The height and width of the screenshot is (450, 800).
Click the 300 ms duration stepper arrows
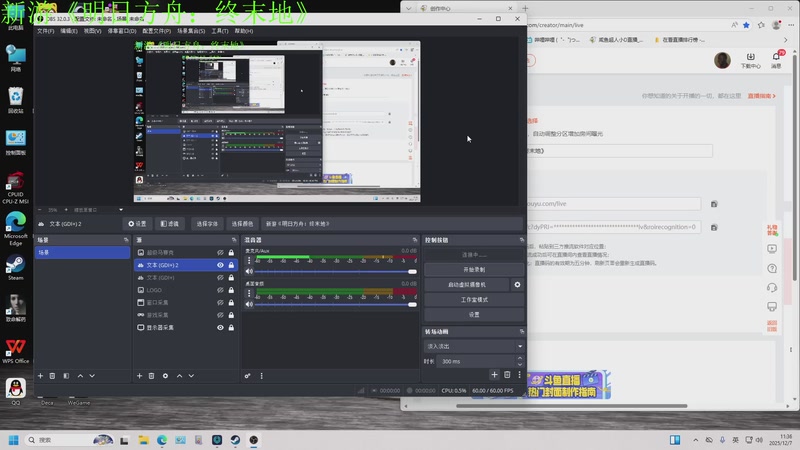[520, 361]
